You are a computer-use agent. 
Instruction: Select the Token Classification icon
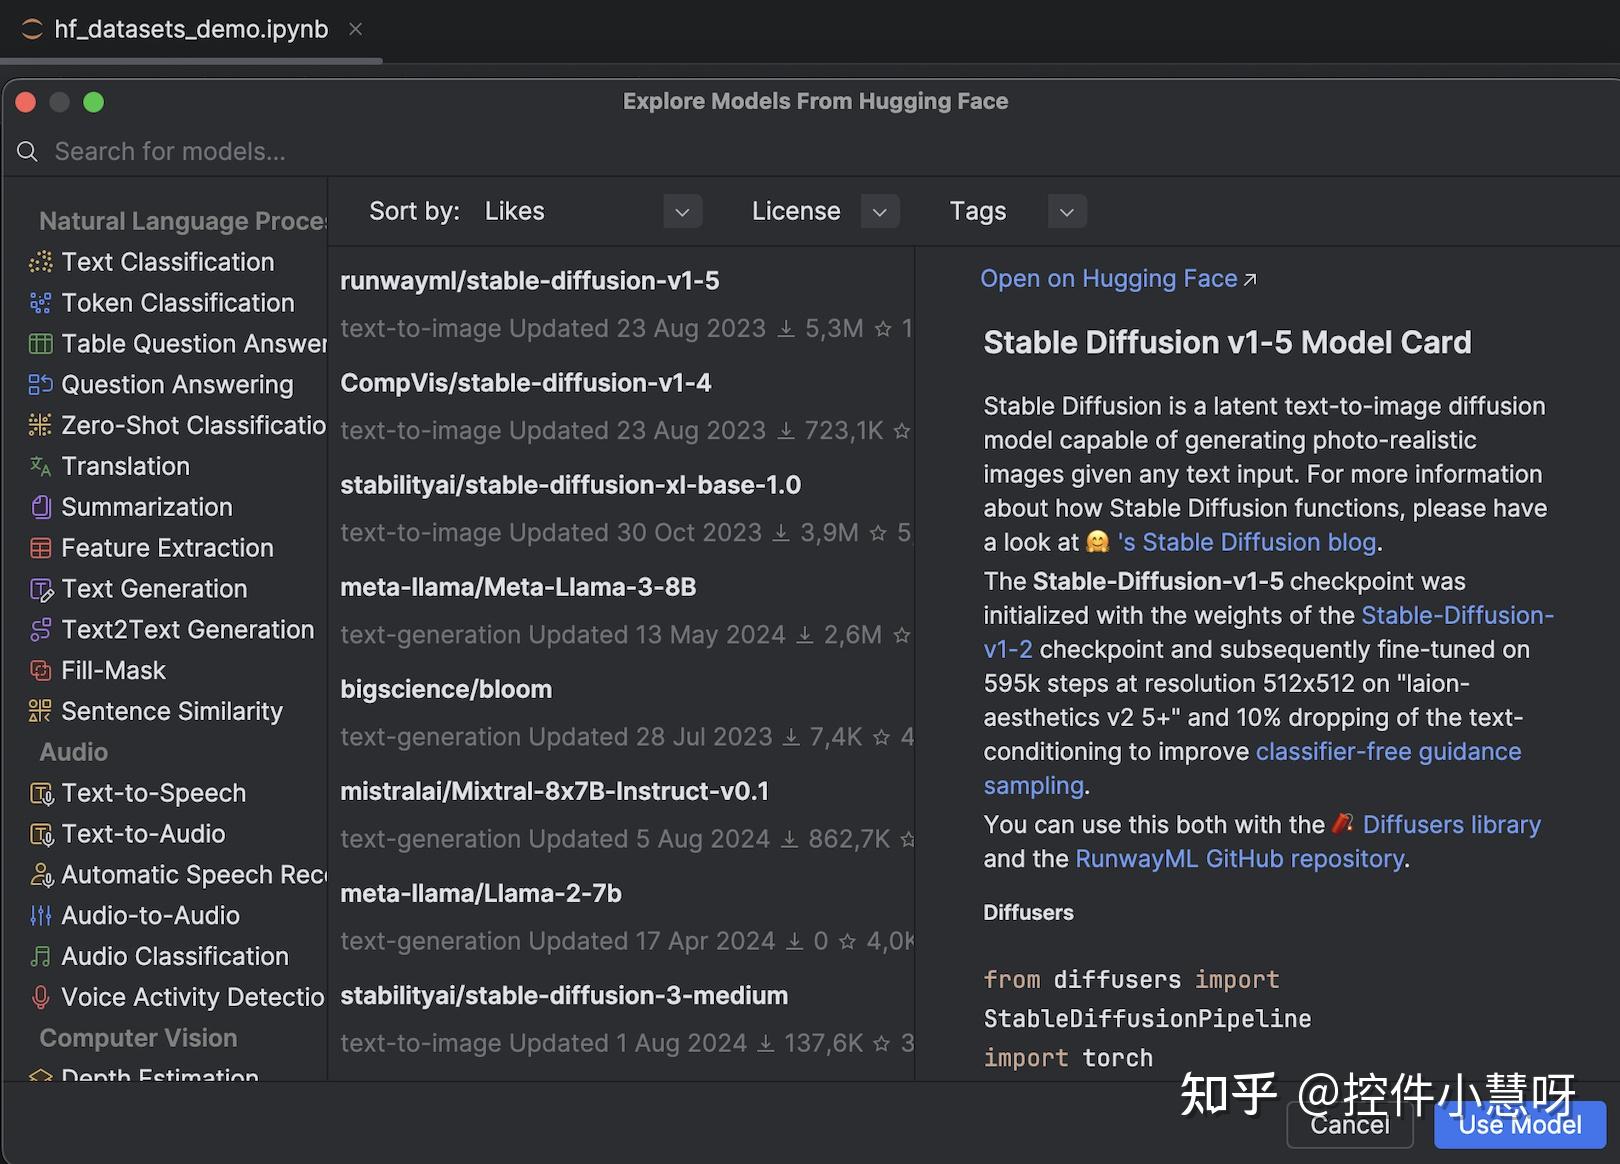pos(40,302)
